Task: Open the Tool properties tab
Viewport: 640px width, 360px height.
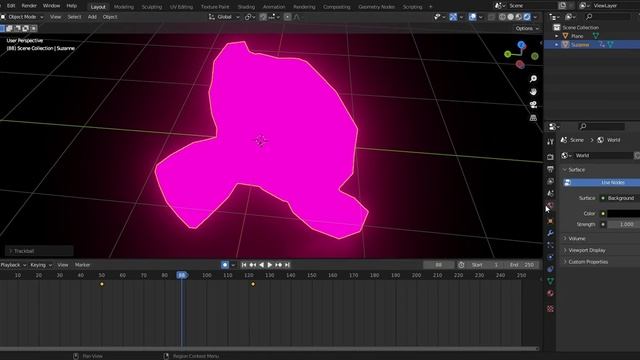Action: pos(550,142)
